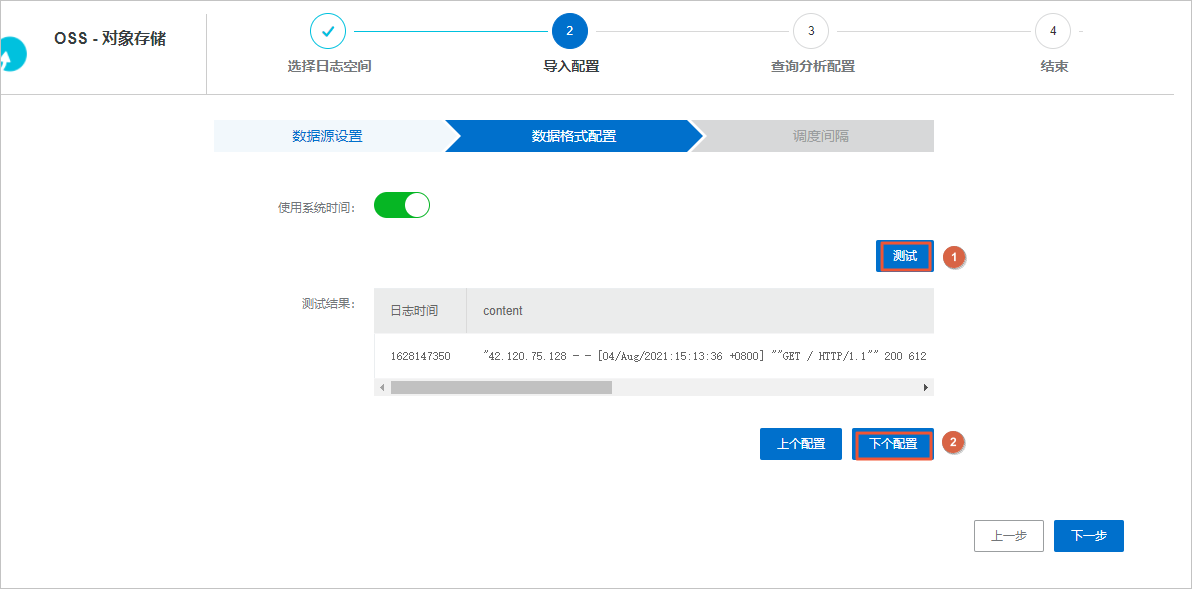
Task: Select the step 2 导入配置 circle
Action: pos(570,31)
